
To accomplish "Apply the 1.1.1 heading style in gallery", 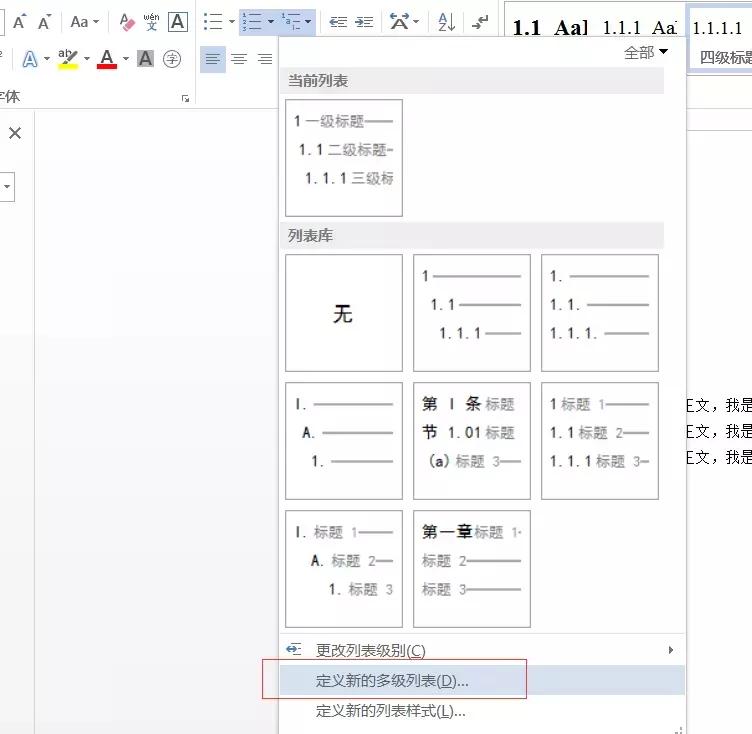I will (x=639, y=28).
